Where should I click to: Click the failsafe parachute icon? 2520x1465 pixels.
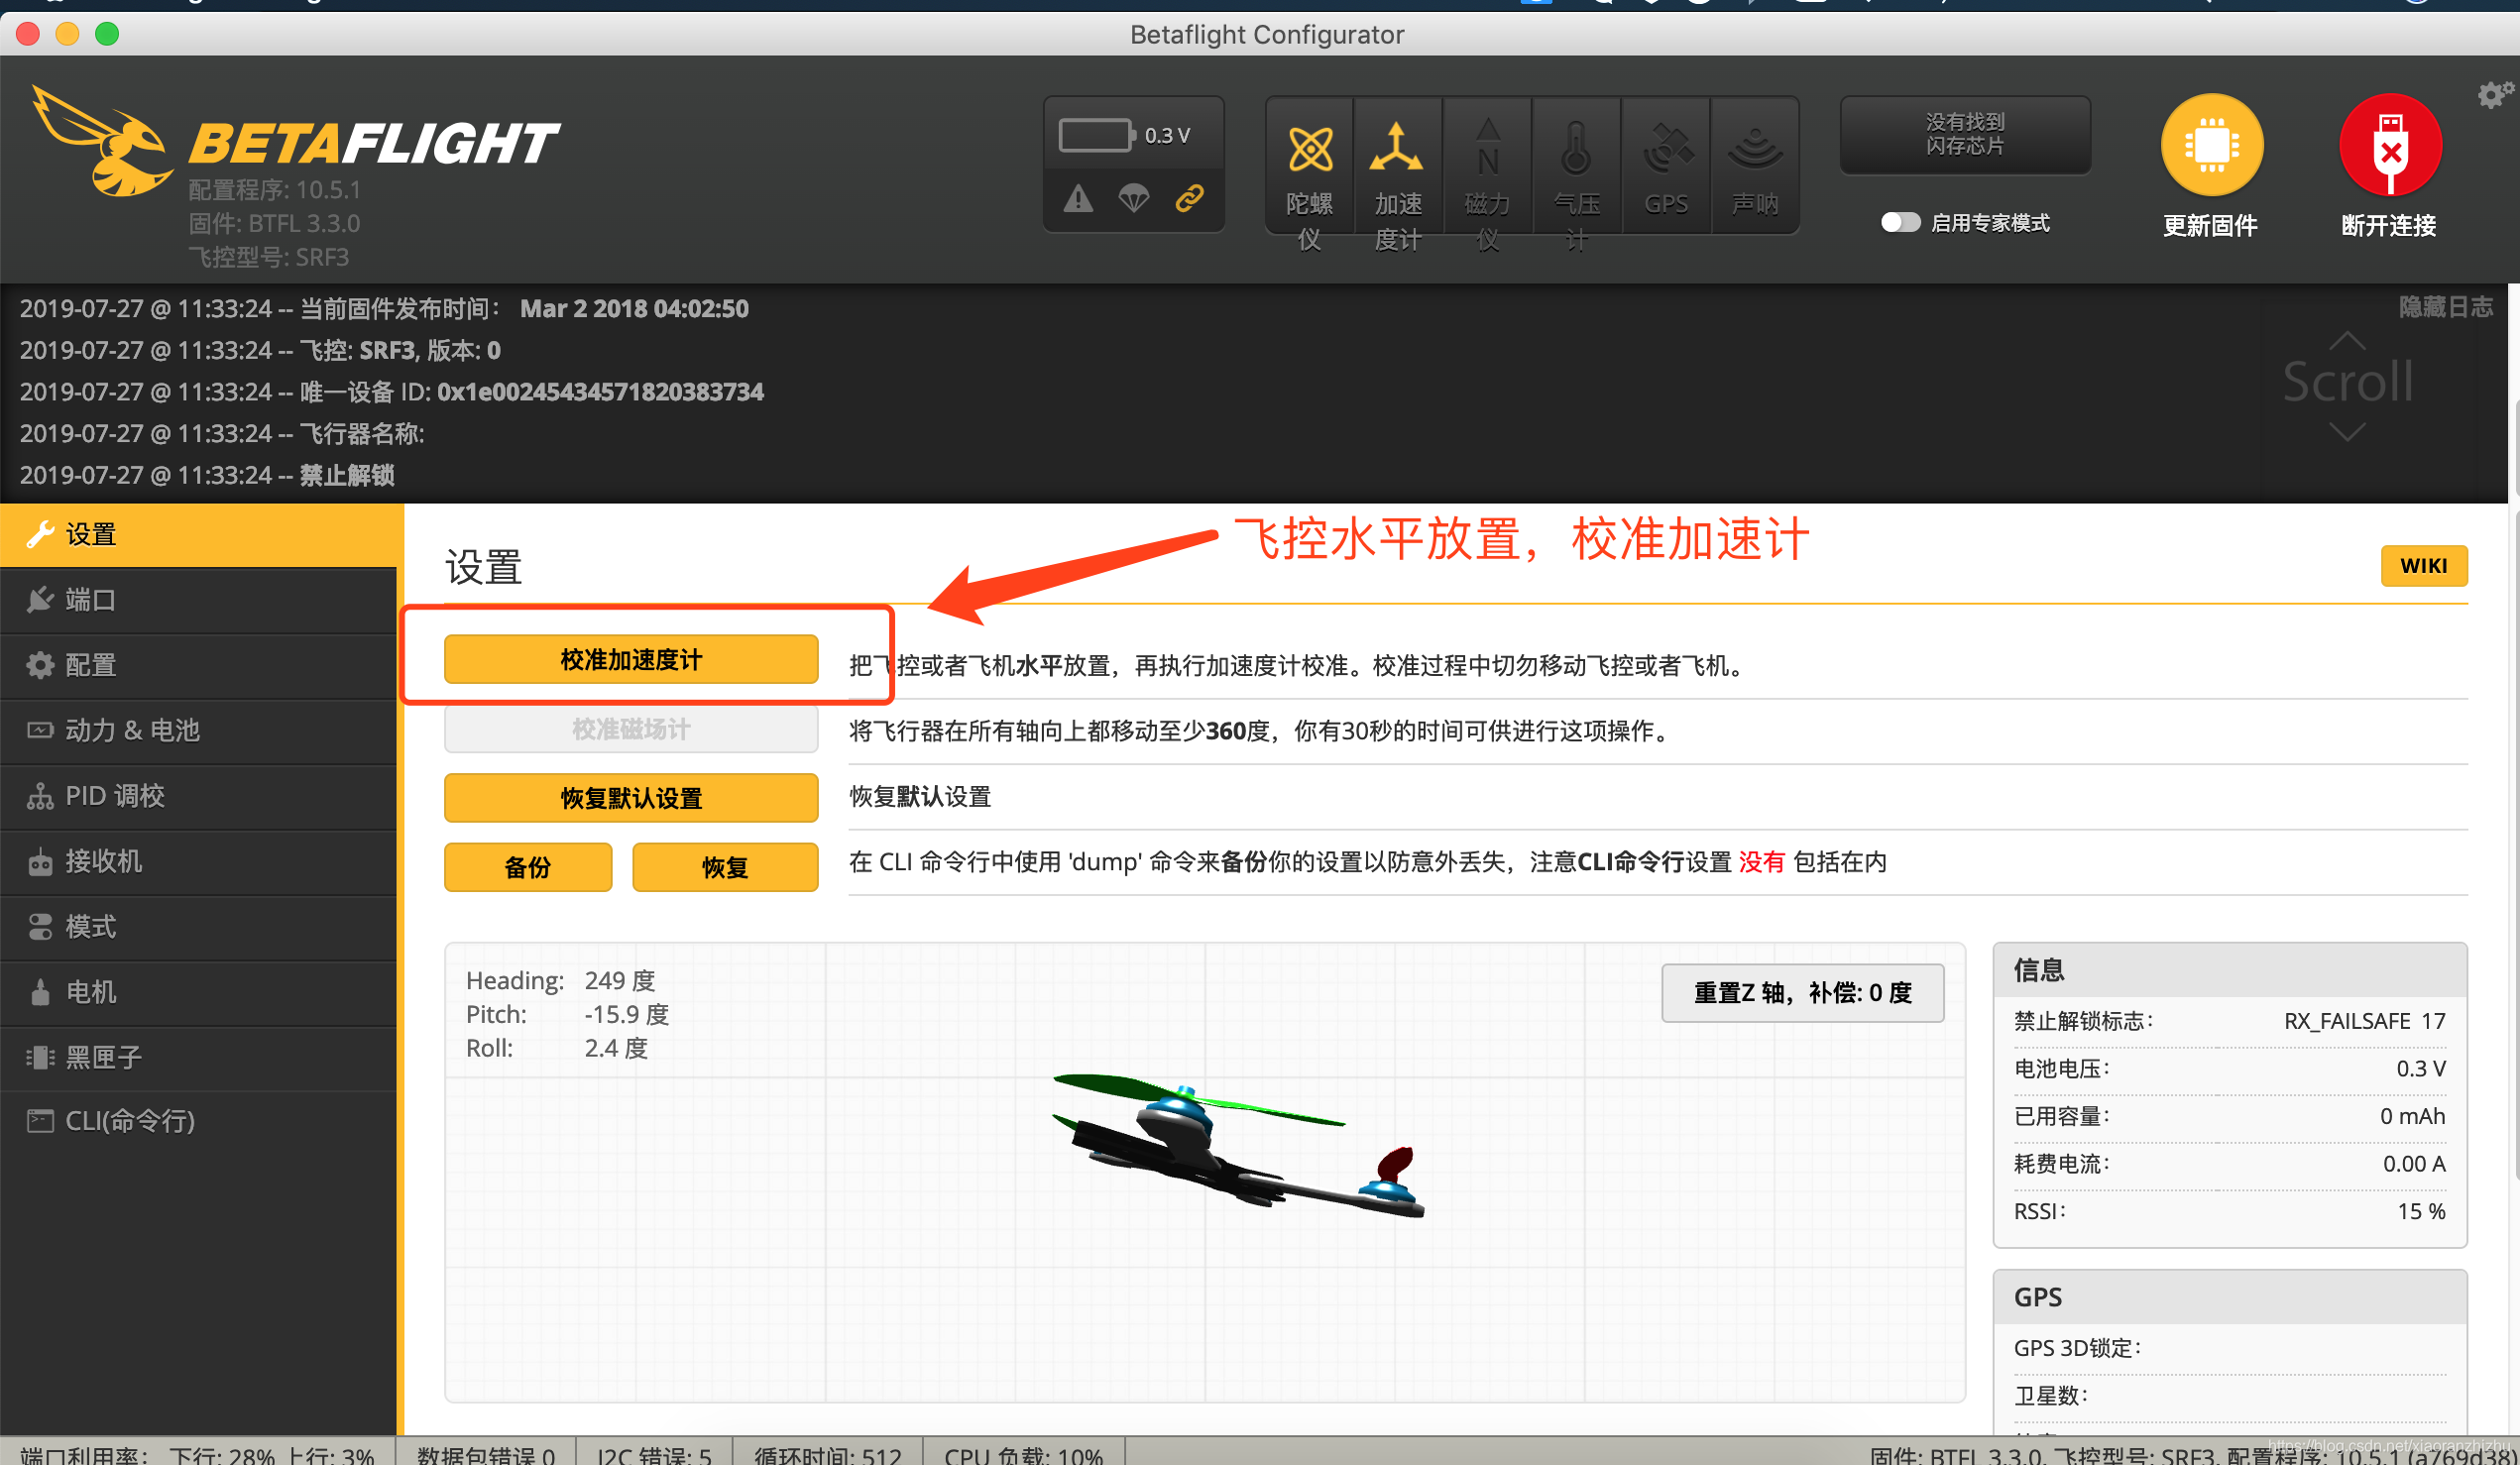click(1133, 198)
